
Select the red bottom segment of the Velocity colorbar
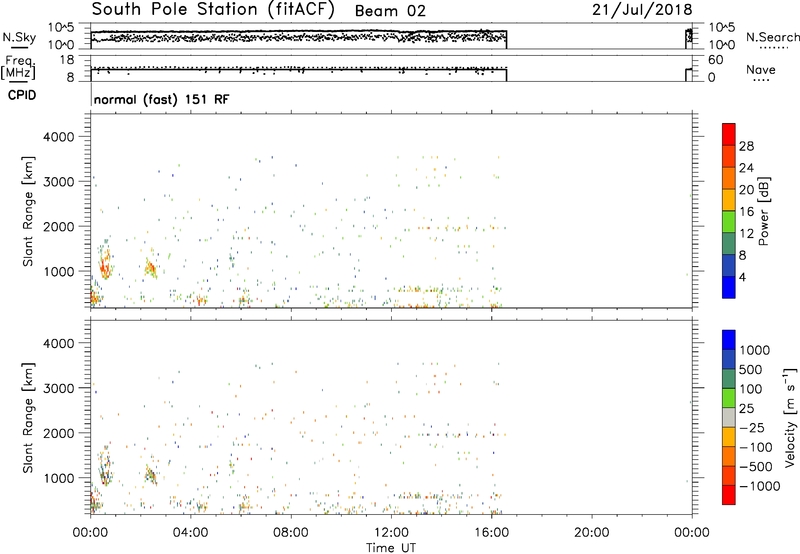click(x=729, y=495)
